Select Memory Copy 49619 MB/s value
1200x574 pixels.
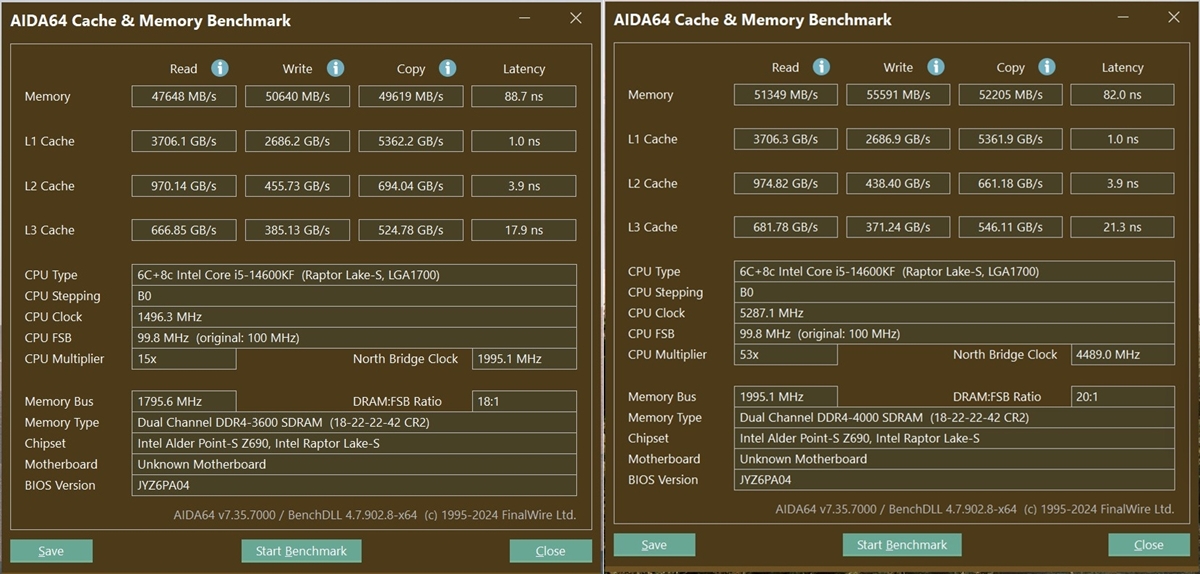tap(411, 97)
